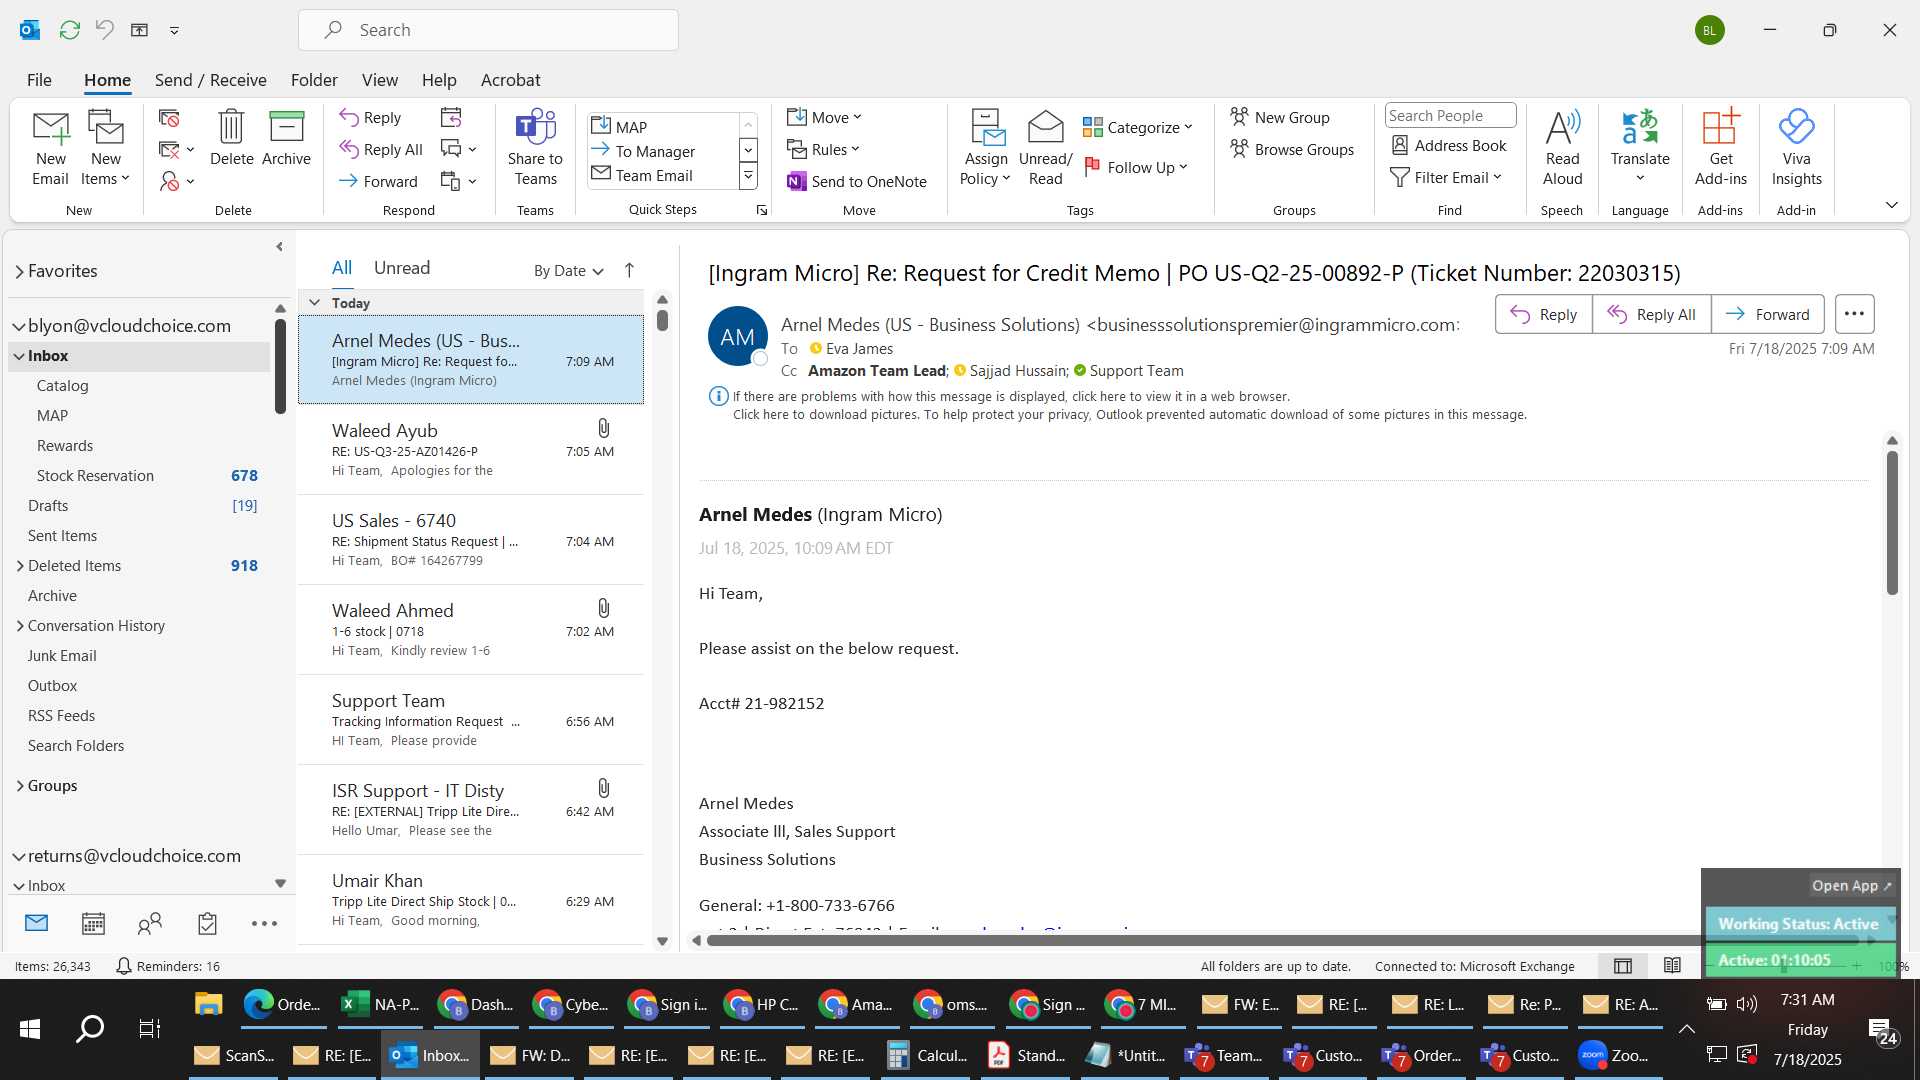Click the Meeting reply icon
This screenshot has width=1920, height=1080.
tap(451, 118)
